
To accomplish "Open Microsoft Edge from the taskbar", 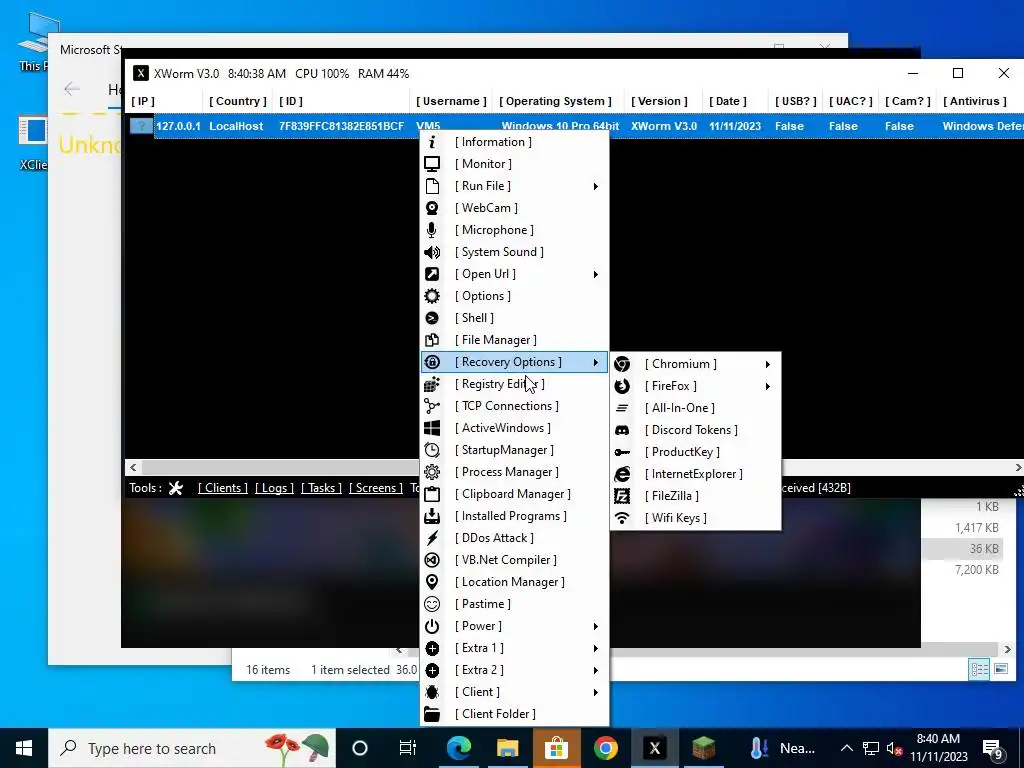I will (x=459, y=748).
